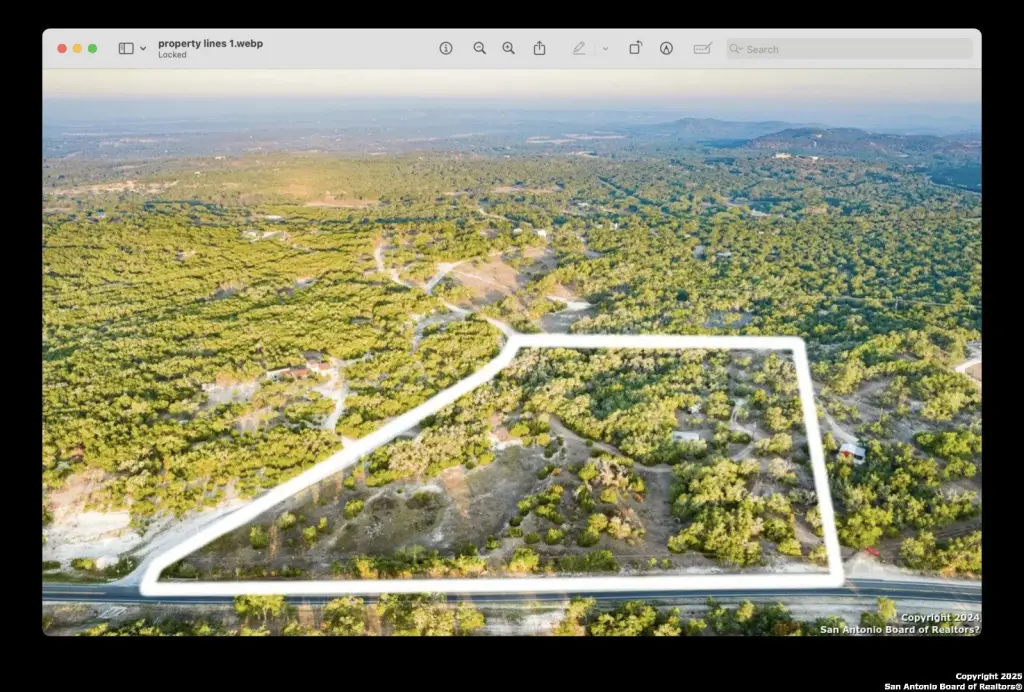
Task: Click the magnifying glass in the search box
Action: tap(736, 48)
